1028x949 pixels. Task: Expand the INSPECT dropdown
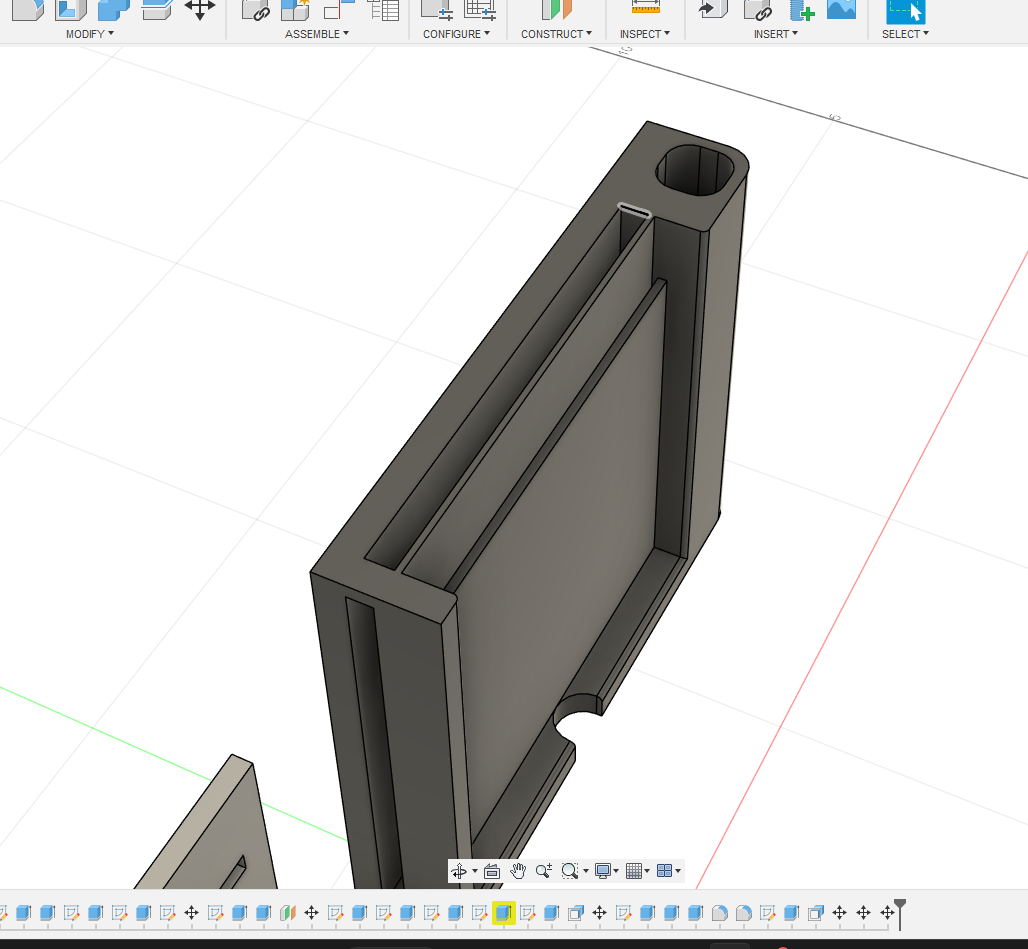coord(644,34)
